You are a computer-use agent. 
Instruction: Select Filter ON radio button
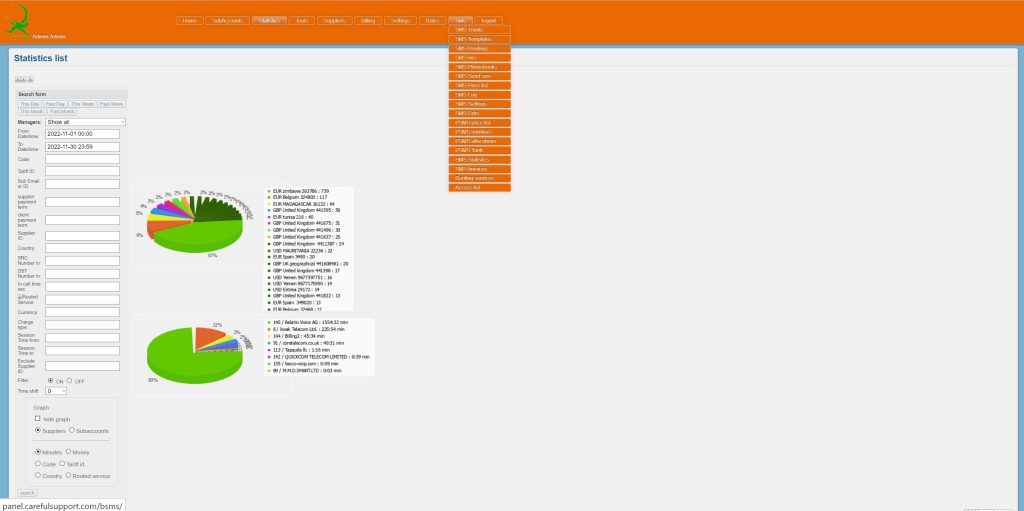(51, 380)
